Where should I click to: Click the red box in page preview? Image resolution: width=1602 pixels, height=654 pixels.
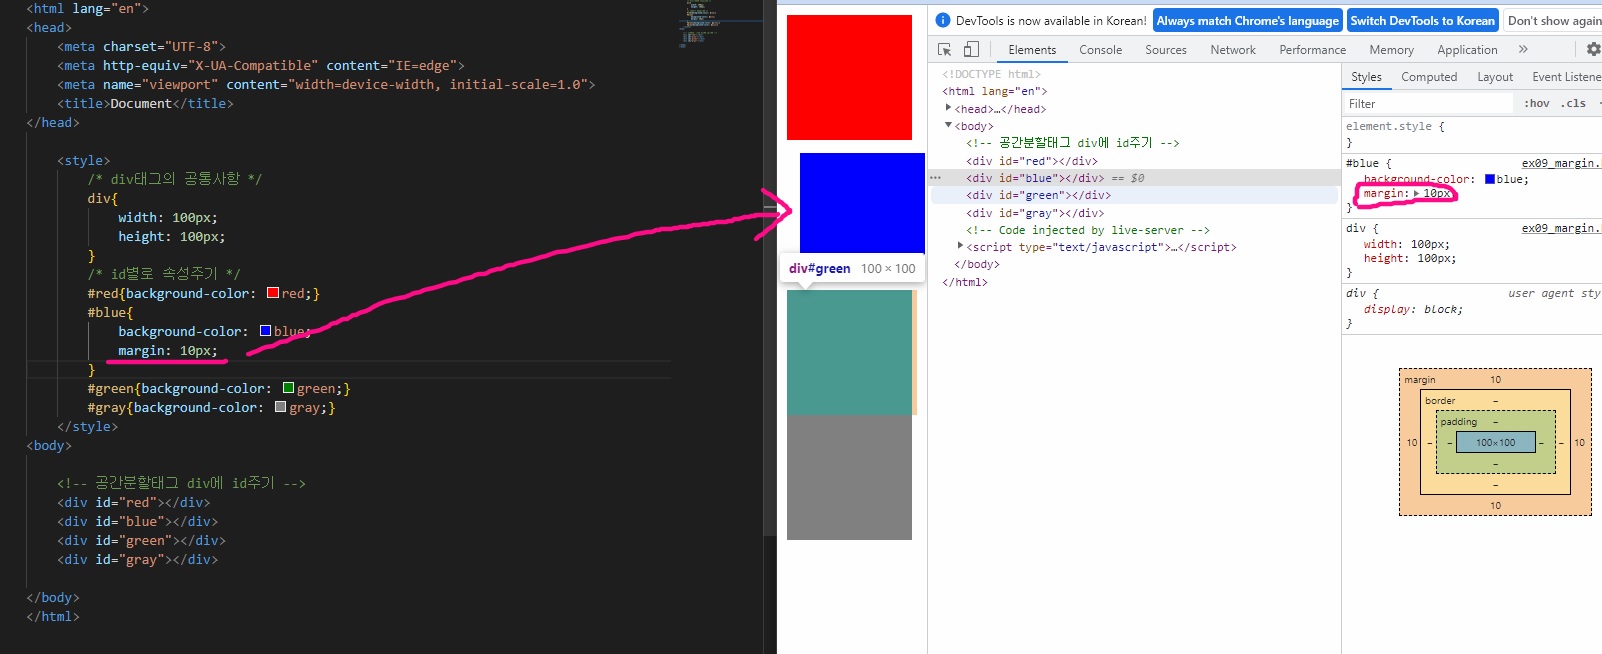tap(849, 77)
